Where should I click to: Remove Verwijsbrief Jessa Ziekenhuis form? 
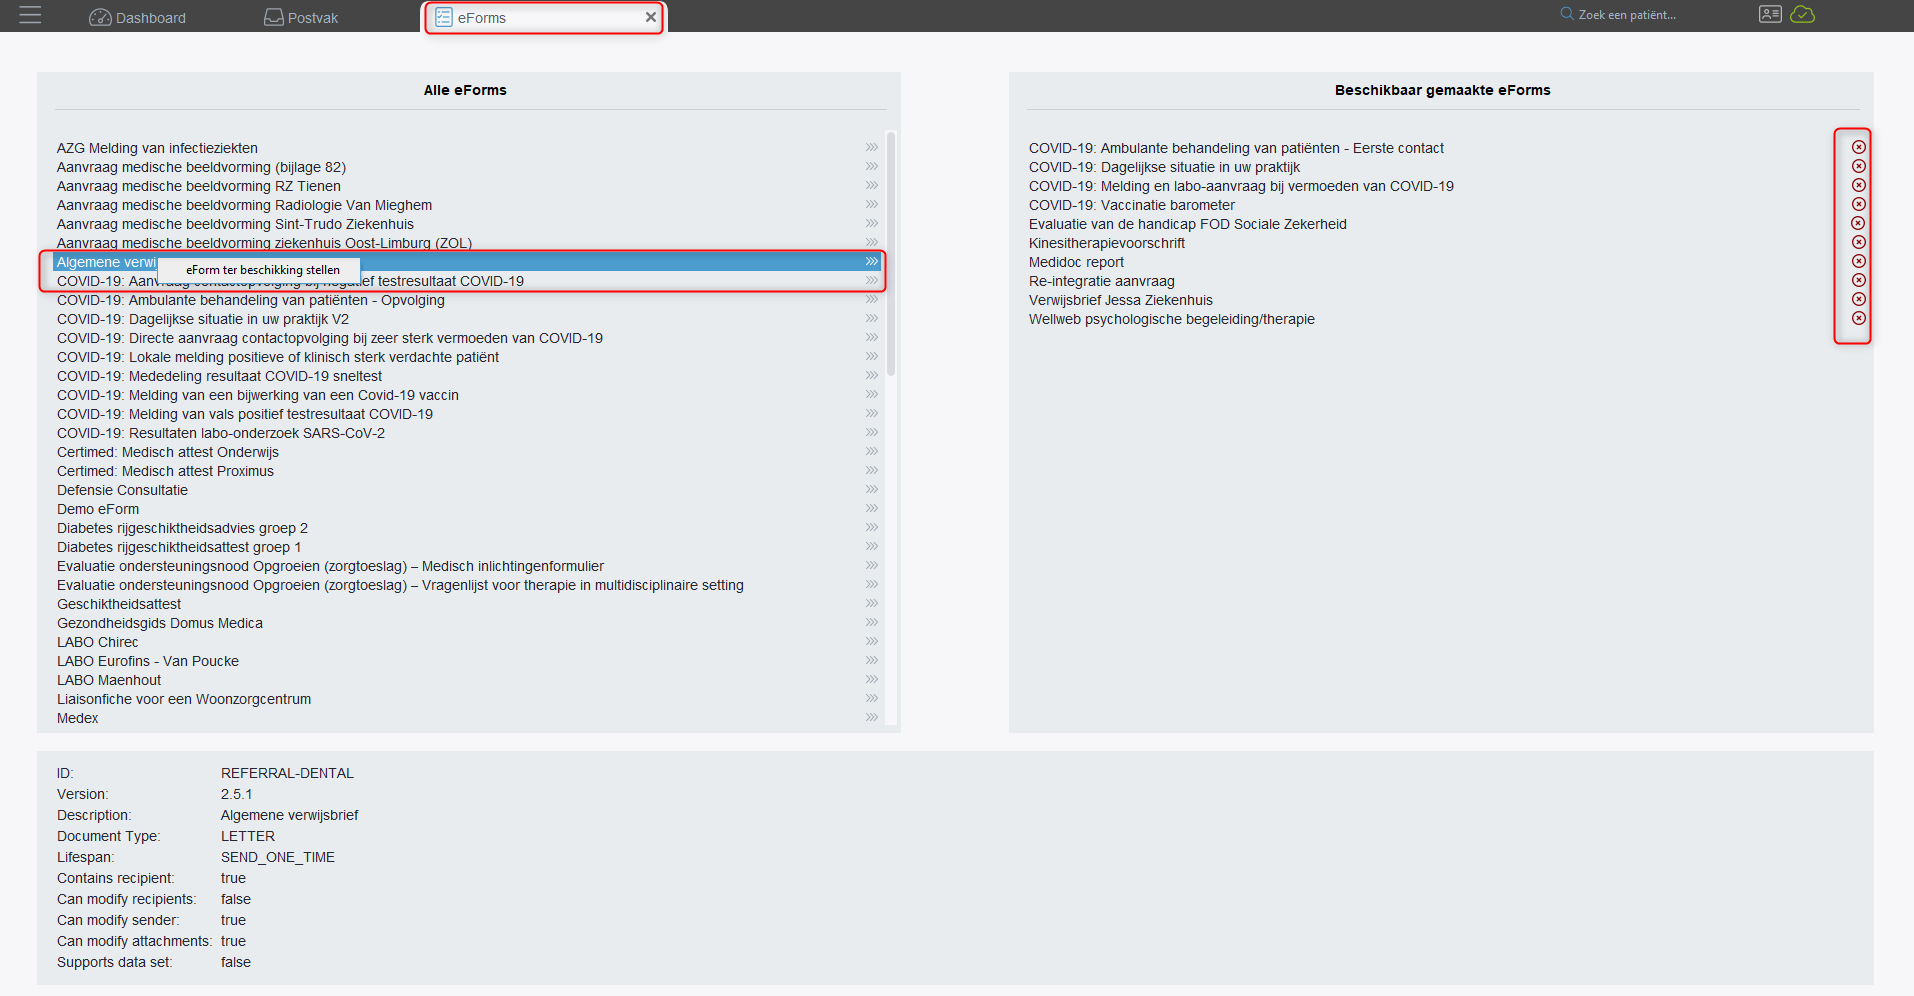click(x=1859, y=299)
